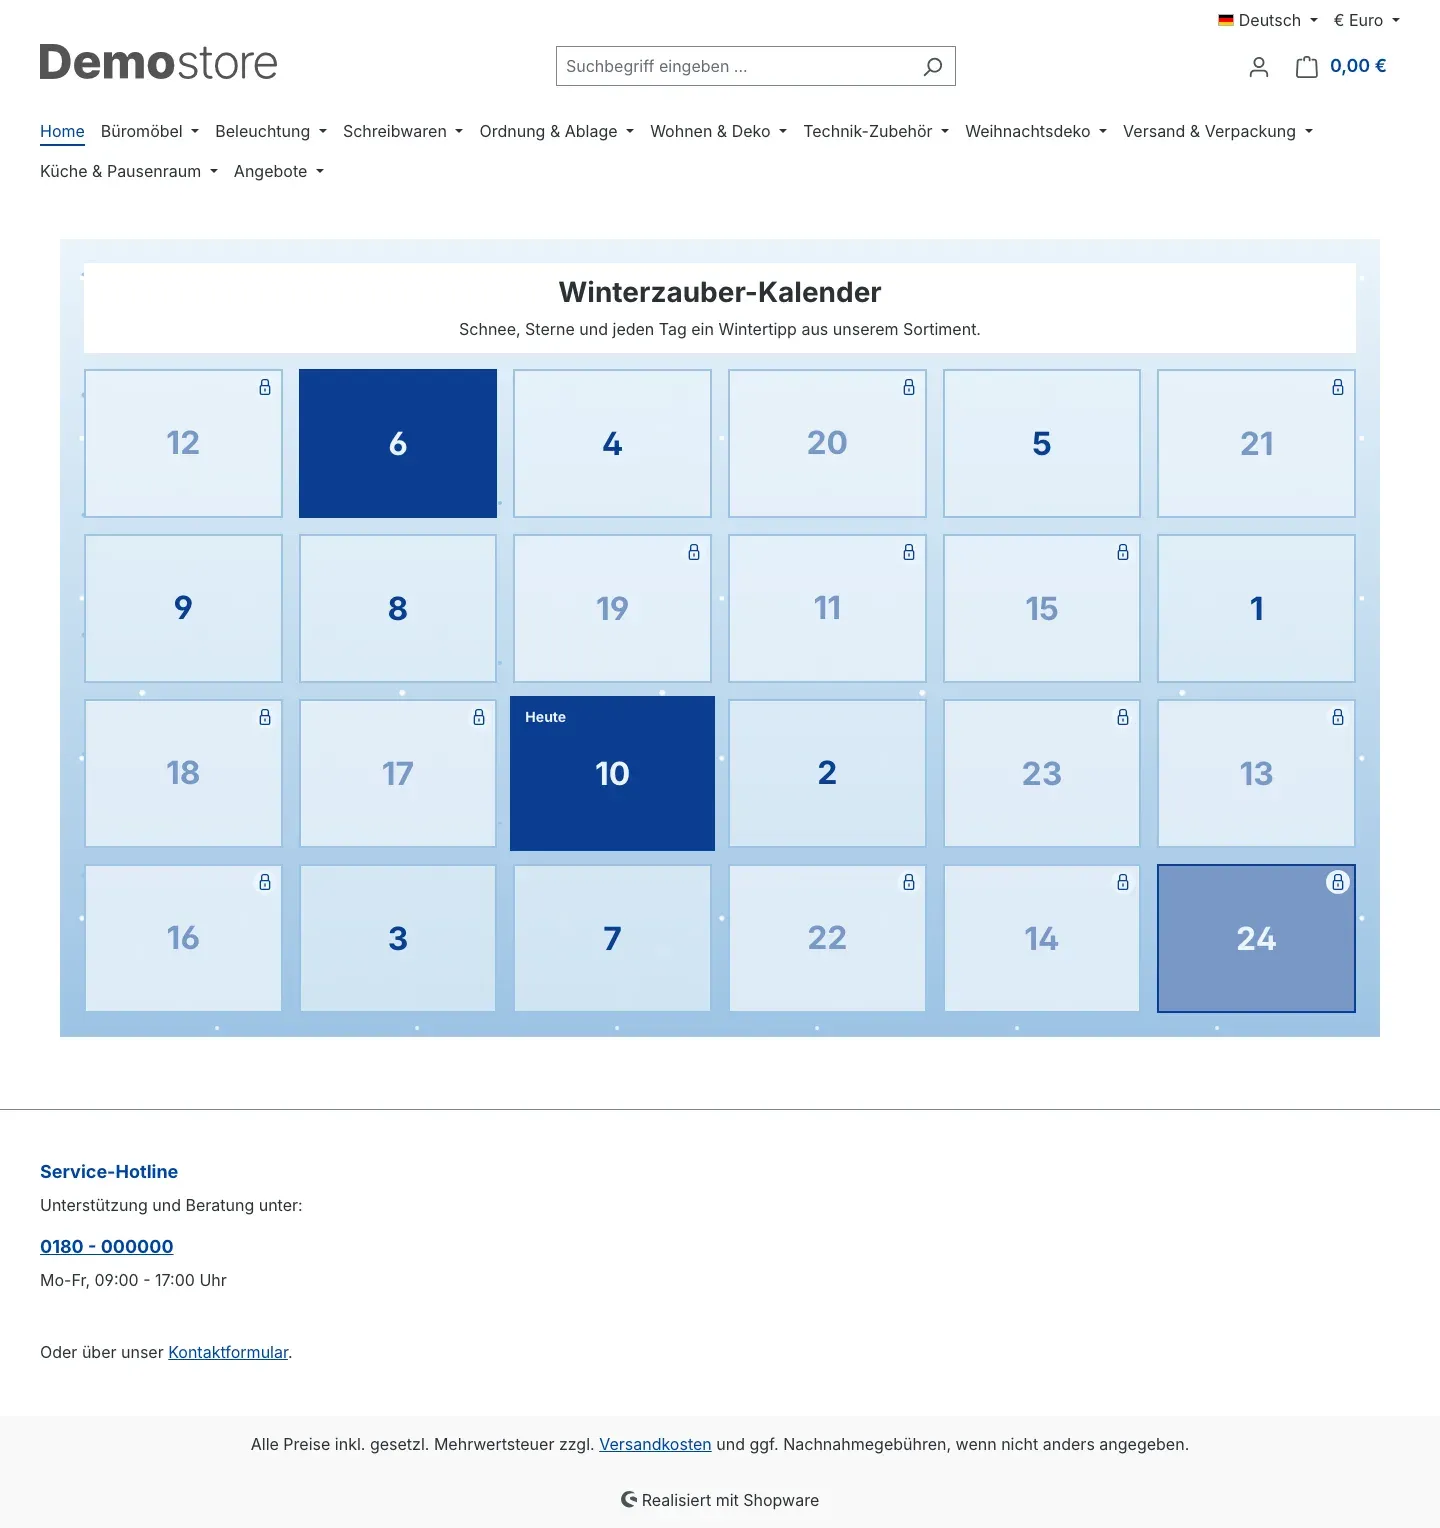This screenshot has height=1528, width=1440.
Task: Click the Demostore logo
Action: 158,62
